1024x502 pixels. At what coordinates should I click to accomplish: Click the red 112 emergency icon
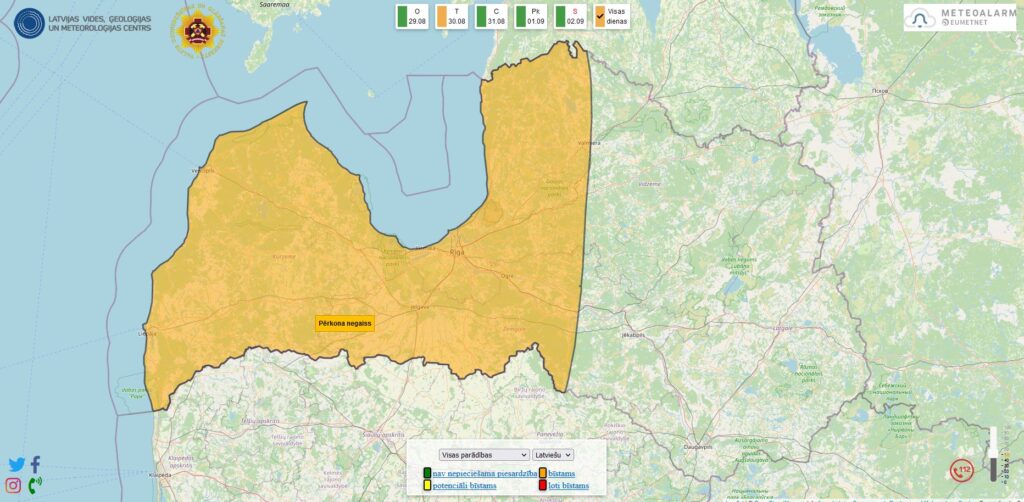[962, 470]
